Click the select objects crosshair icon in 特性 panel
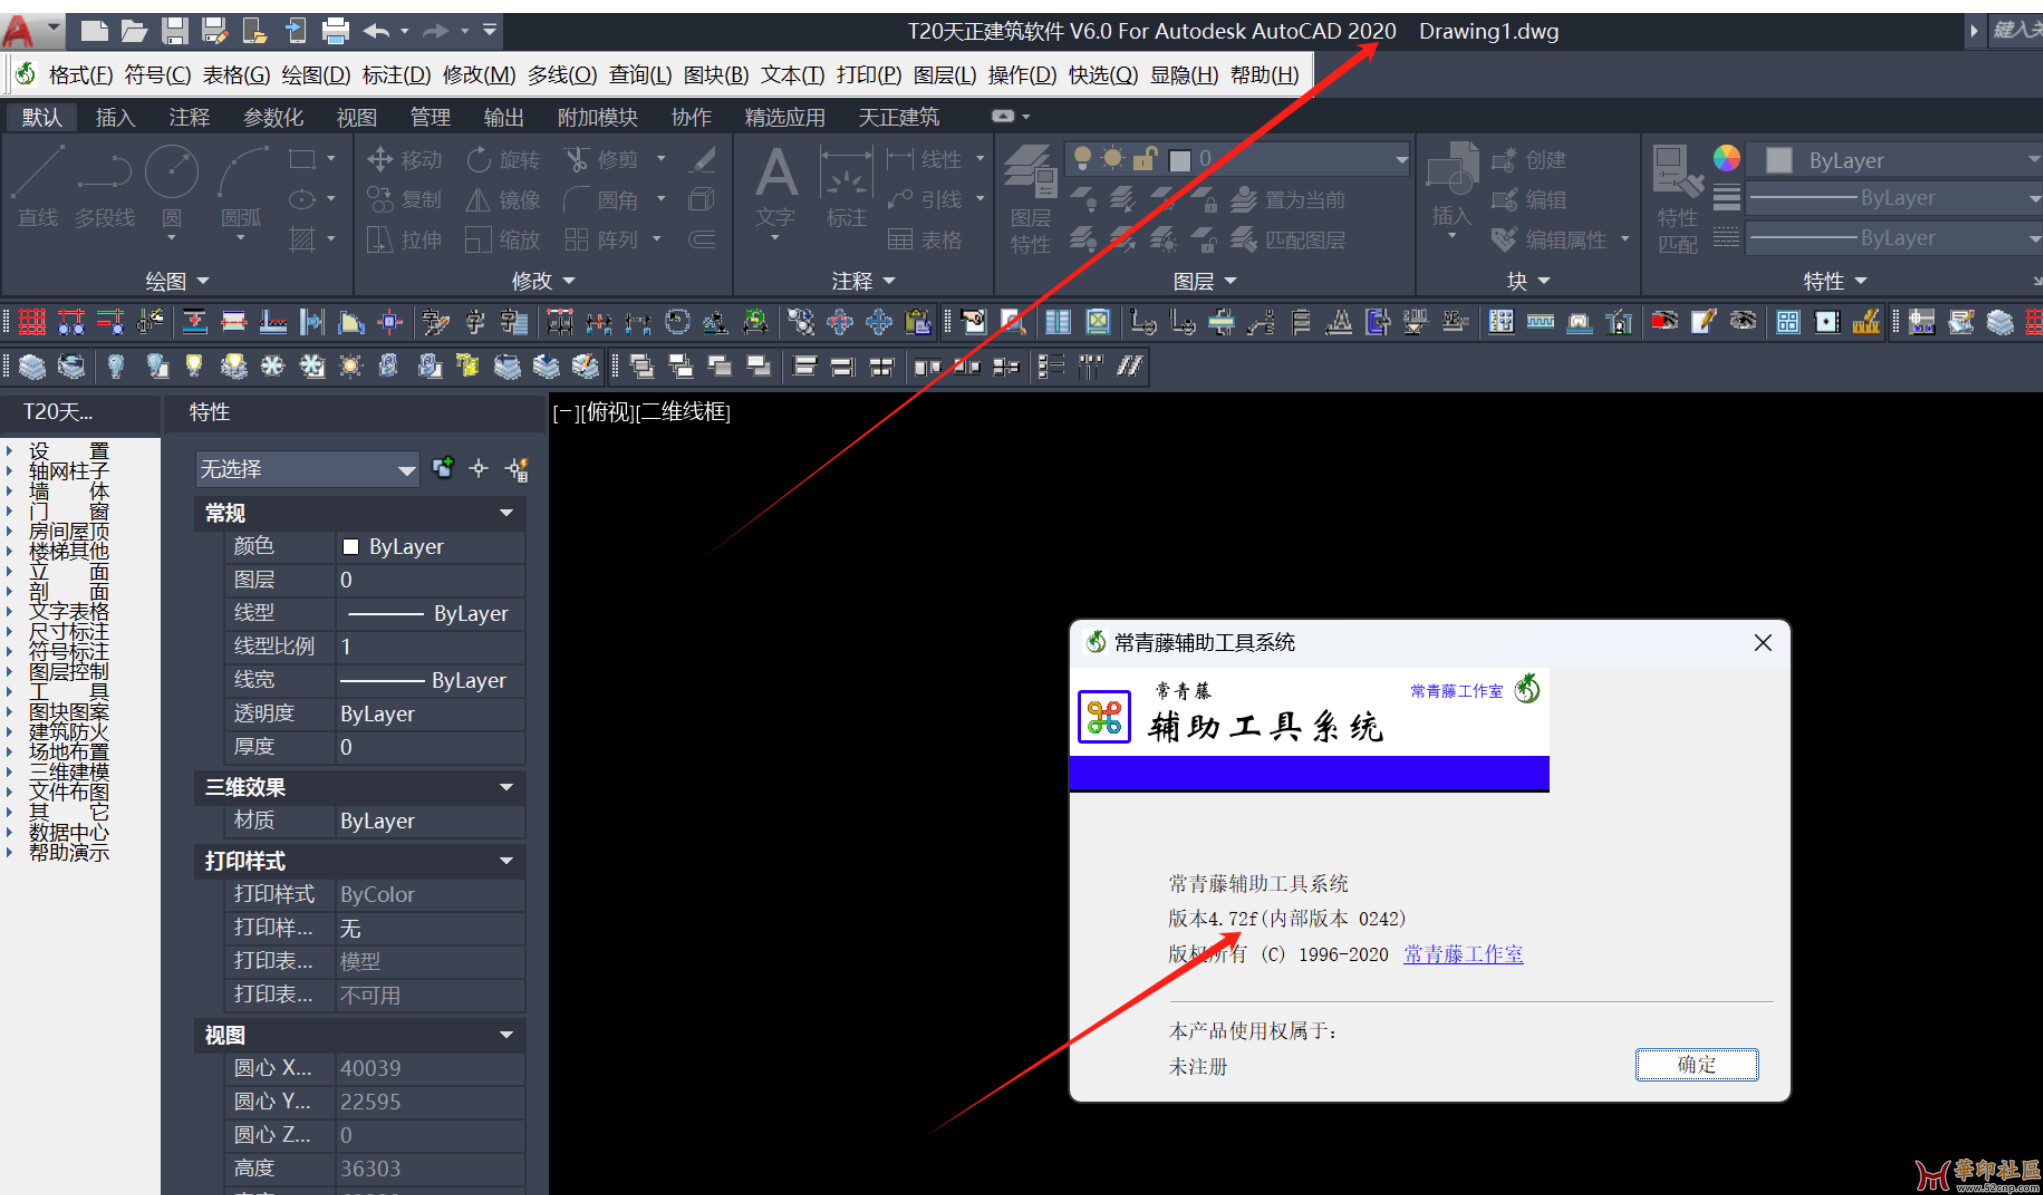This screenshot has width=2043, height=1195. coord(479,468)
